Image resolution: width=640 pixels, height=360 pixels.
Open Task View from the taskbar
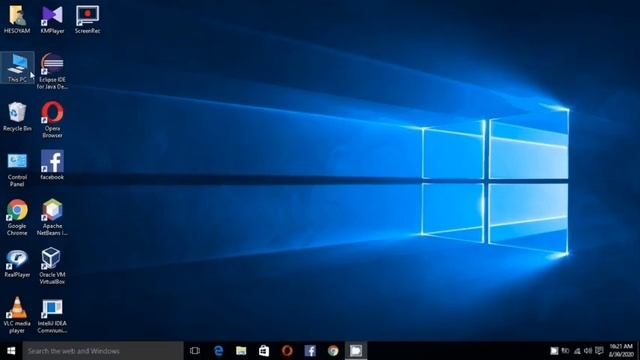pos(195,351)
